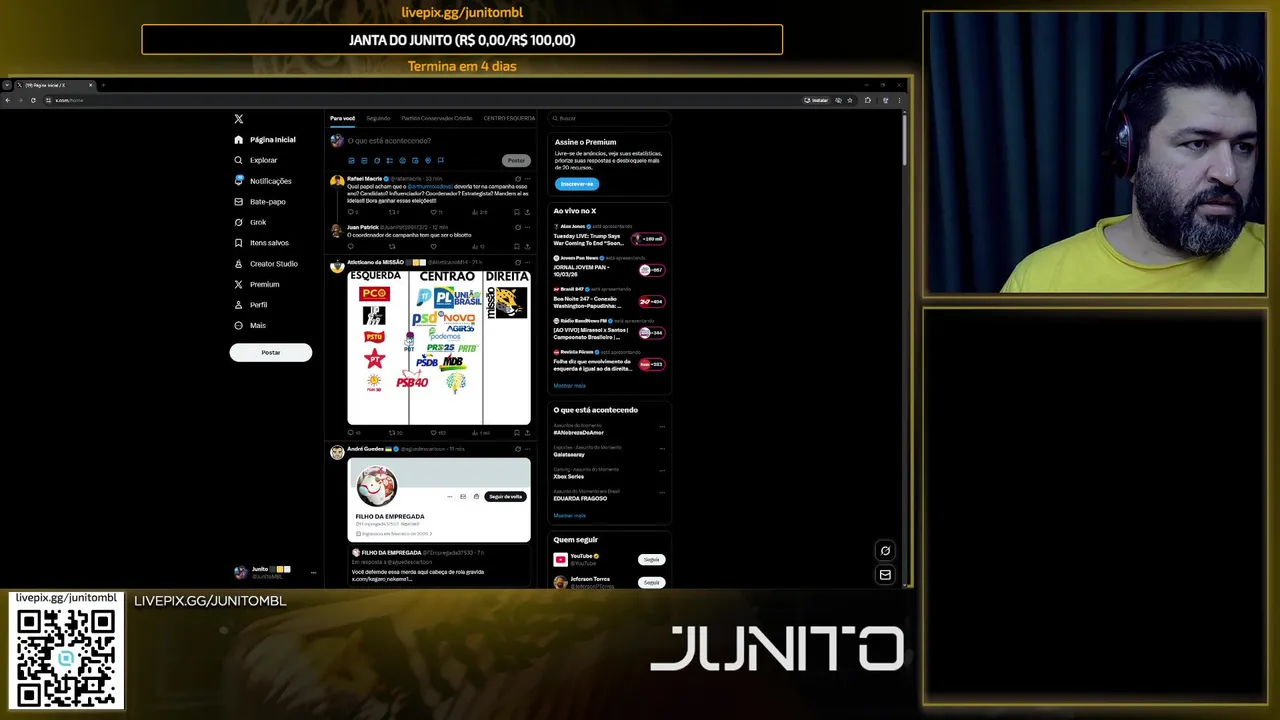The height and width of the screenshot is (720, 1280).
Task: Follow Jeferson Torres account
Action: (x=652, y=582)
